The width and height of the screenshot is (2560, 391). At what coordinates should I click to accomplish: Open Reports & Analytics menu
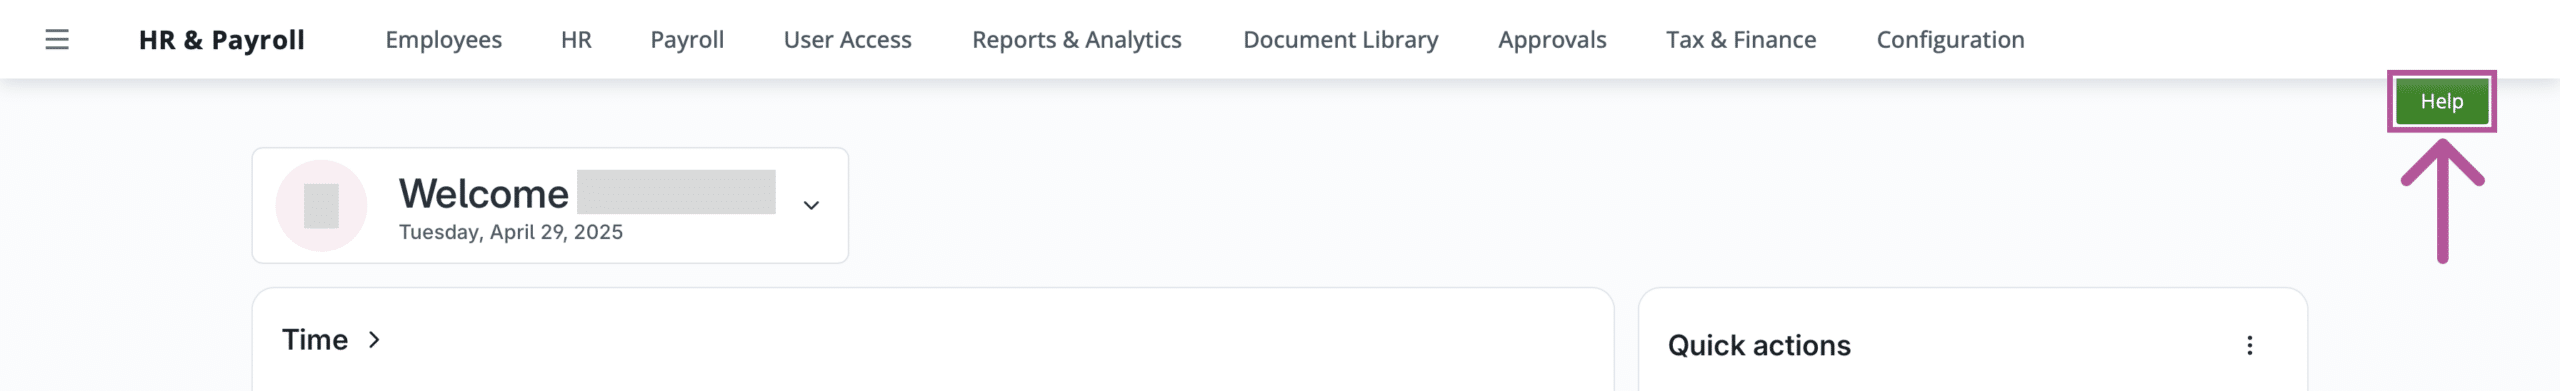coord(1077,40)
